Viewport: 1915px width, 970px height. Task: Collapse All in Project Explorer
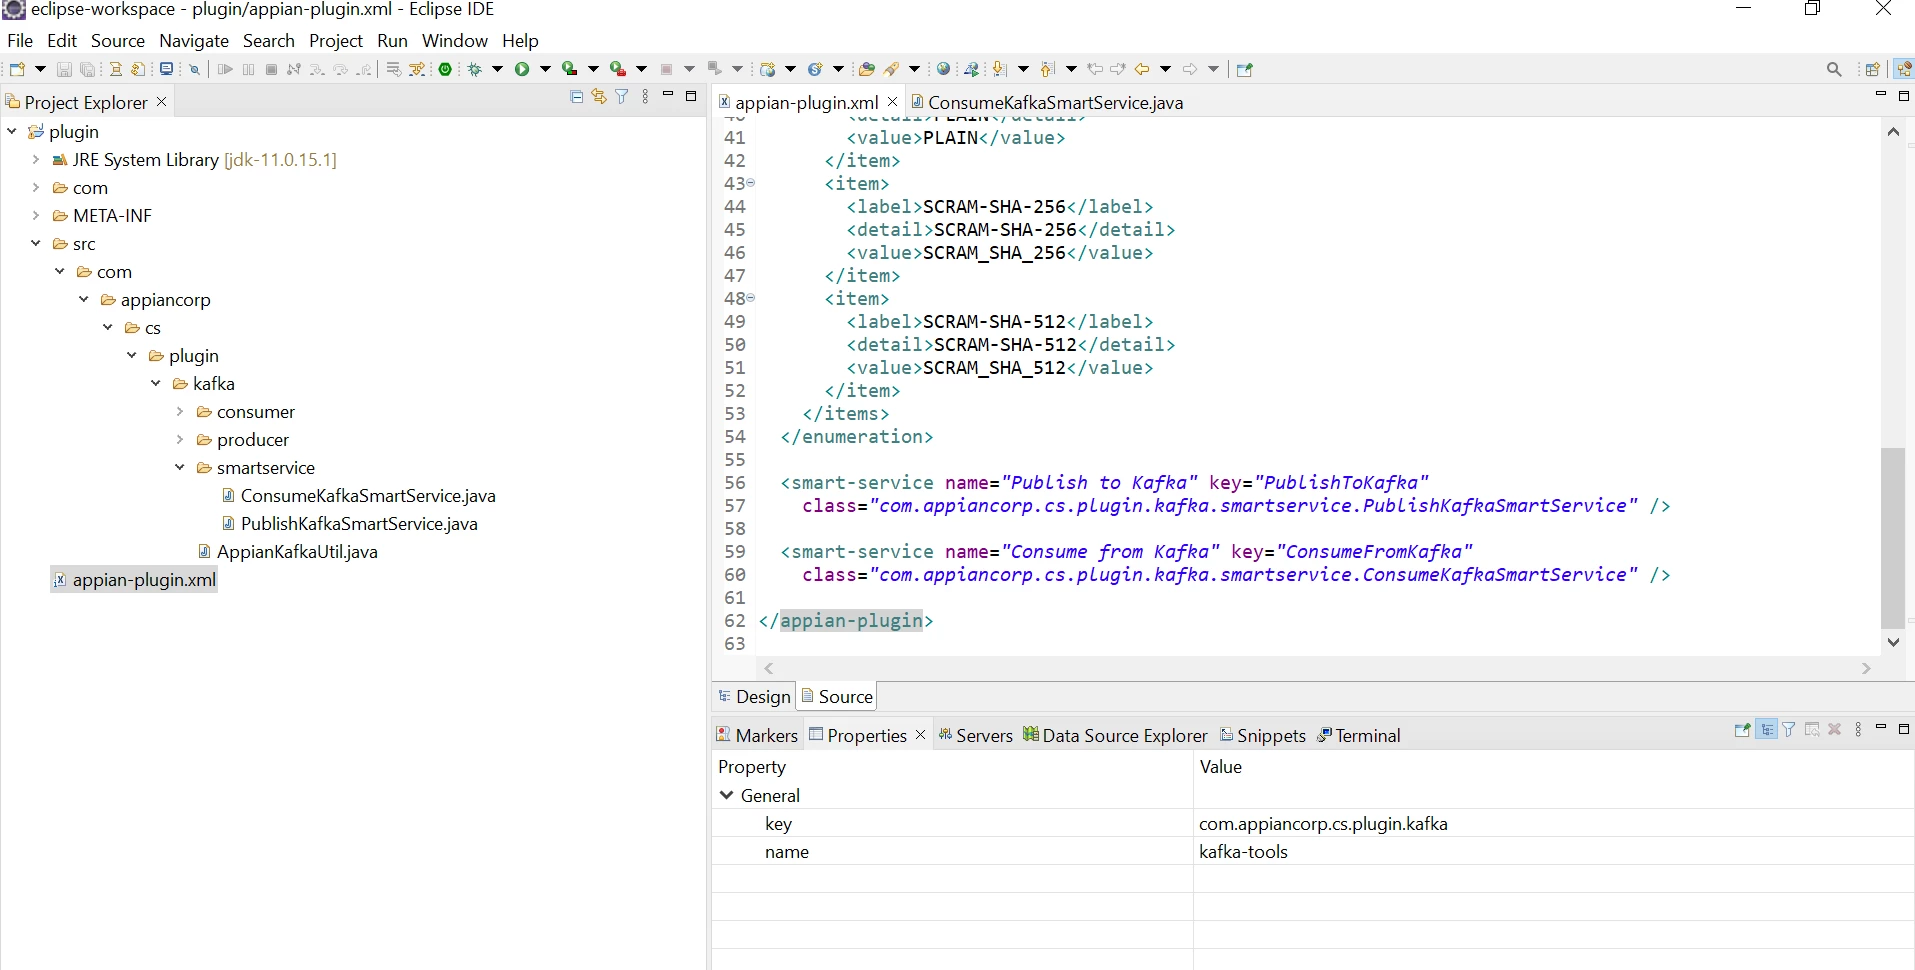576,97
